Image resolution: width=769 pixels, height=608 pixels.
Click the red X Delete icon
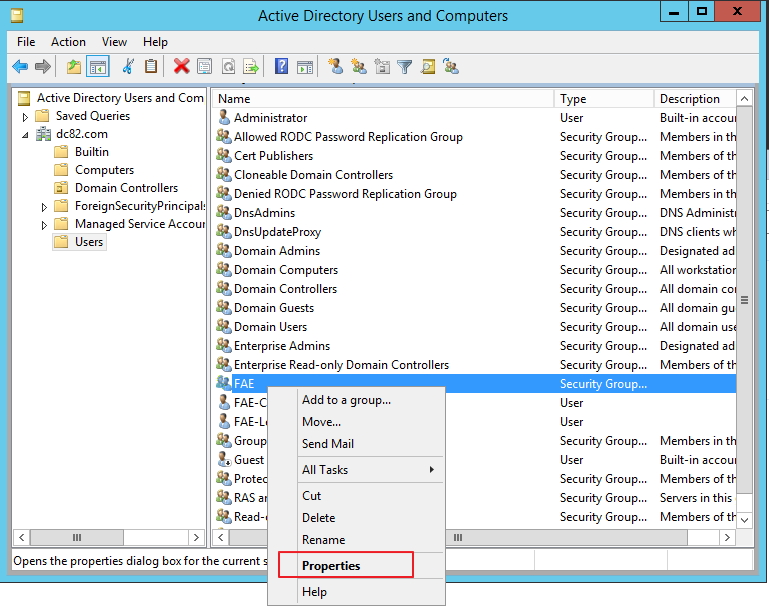pos(181,66)
